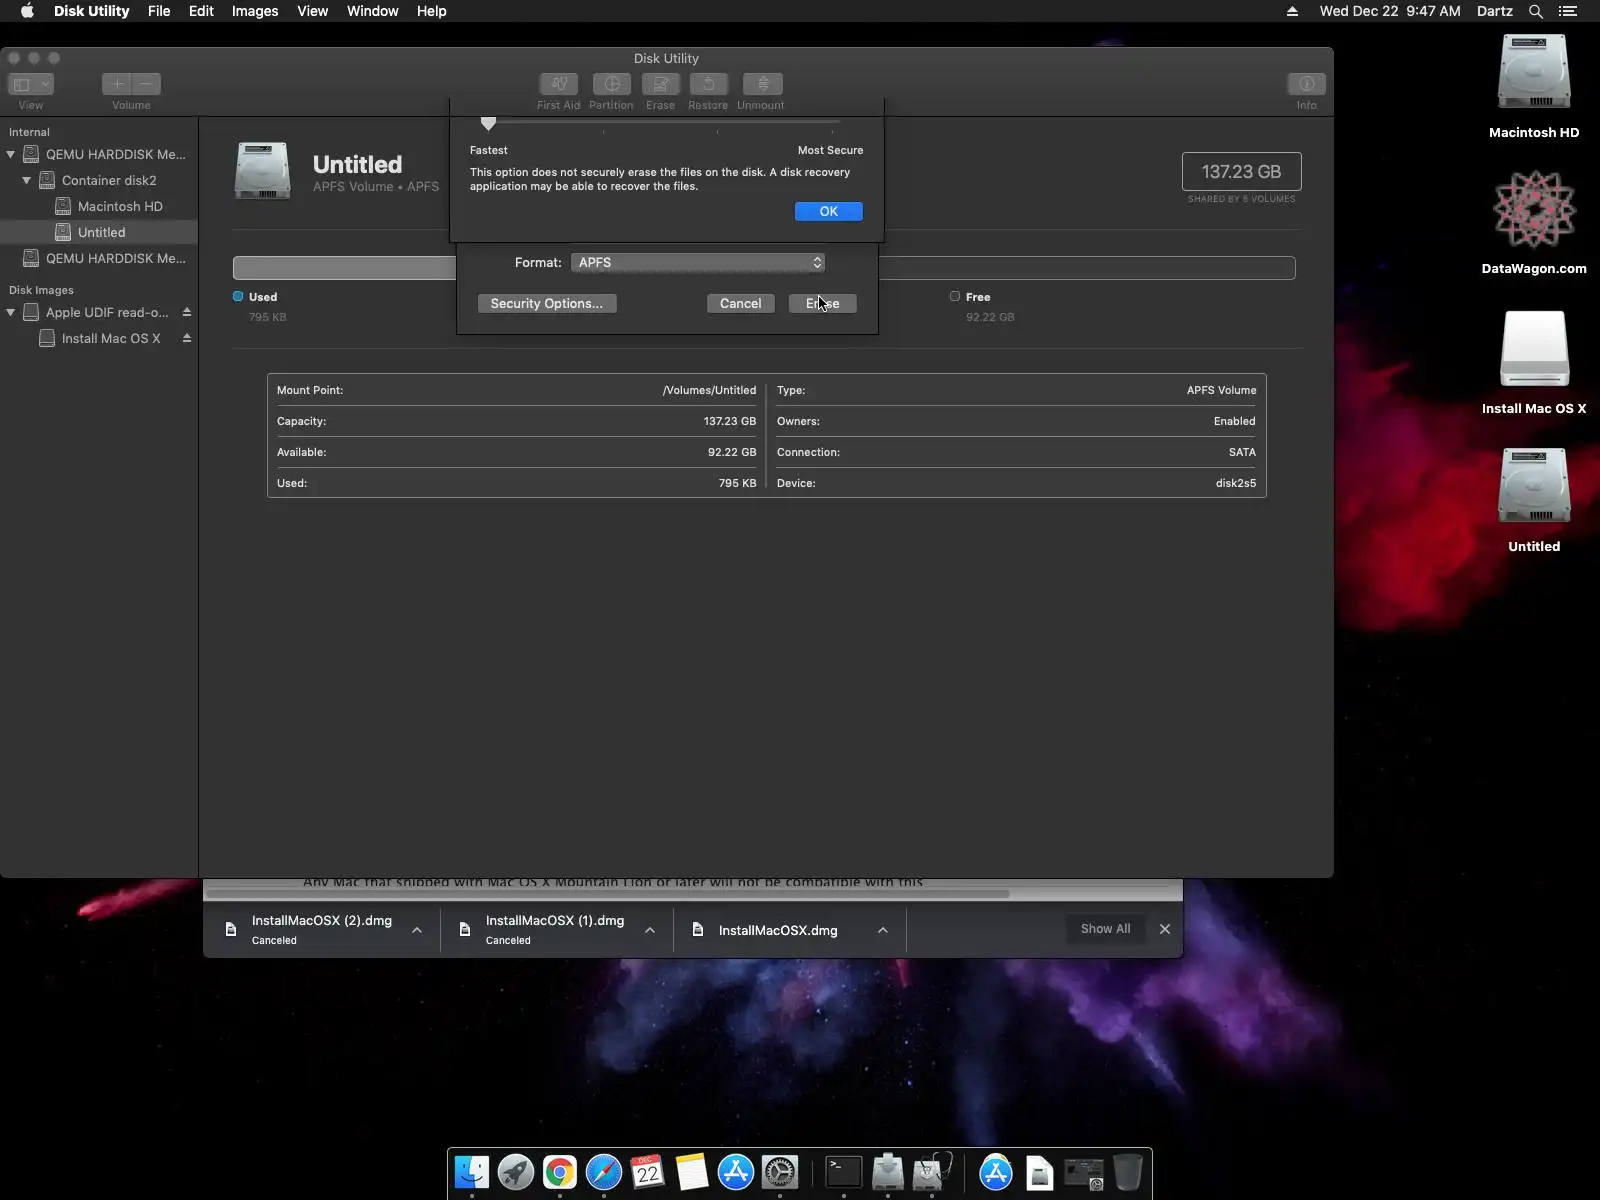Eject the Apple UDIF disk image
This screenshot has height=1200, width=1600.
coord(186,312)
